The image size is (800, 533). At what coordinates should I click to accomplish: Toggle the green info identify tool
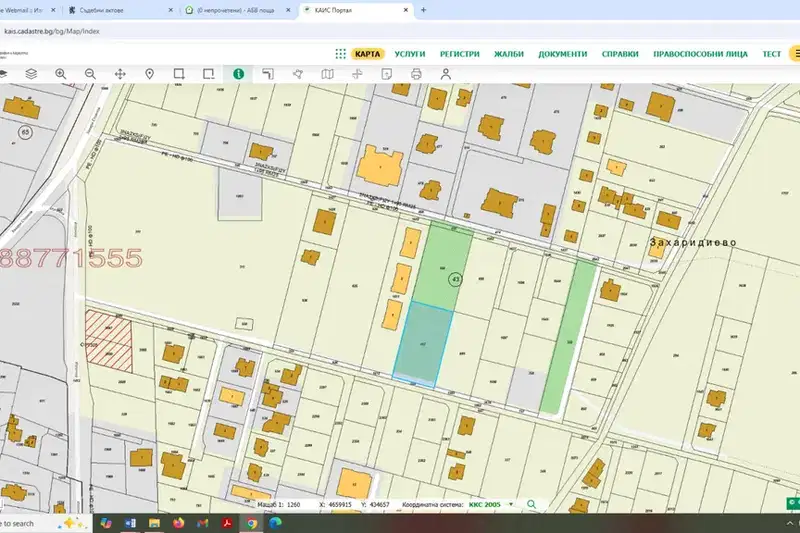coord(238,74)
